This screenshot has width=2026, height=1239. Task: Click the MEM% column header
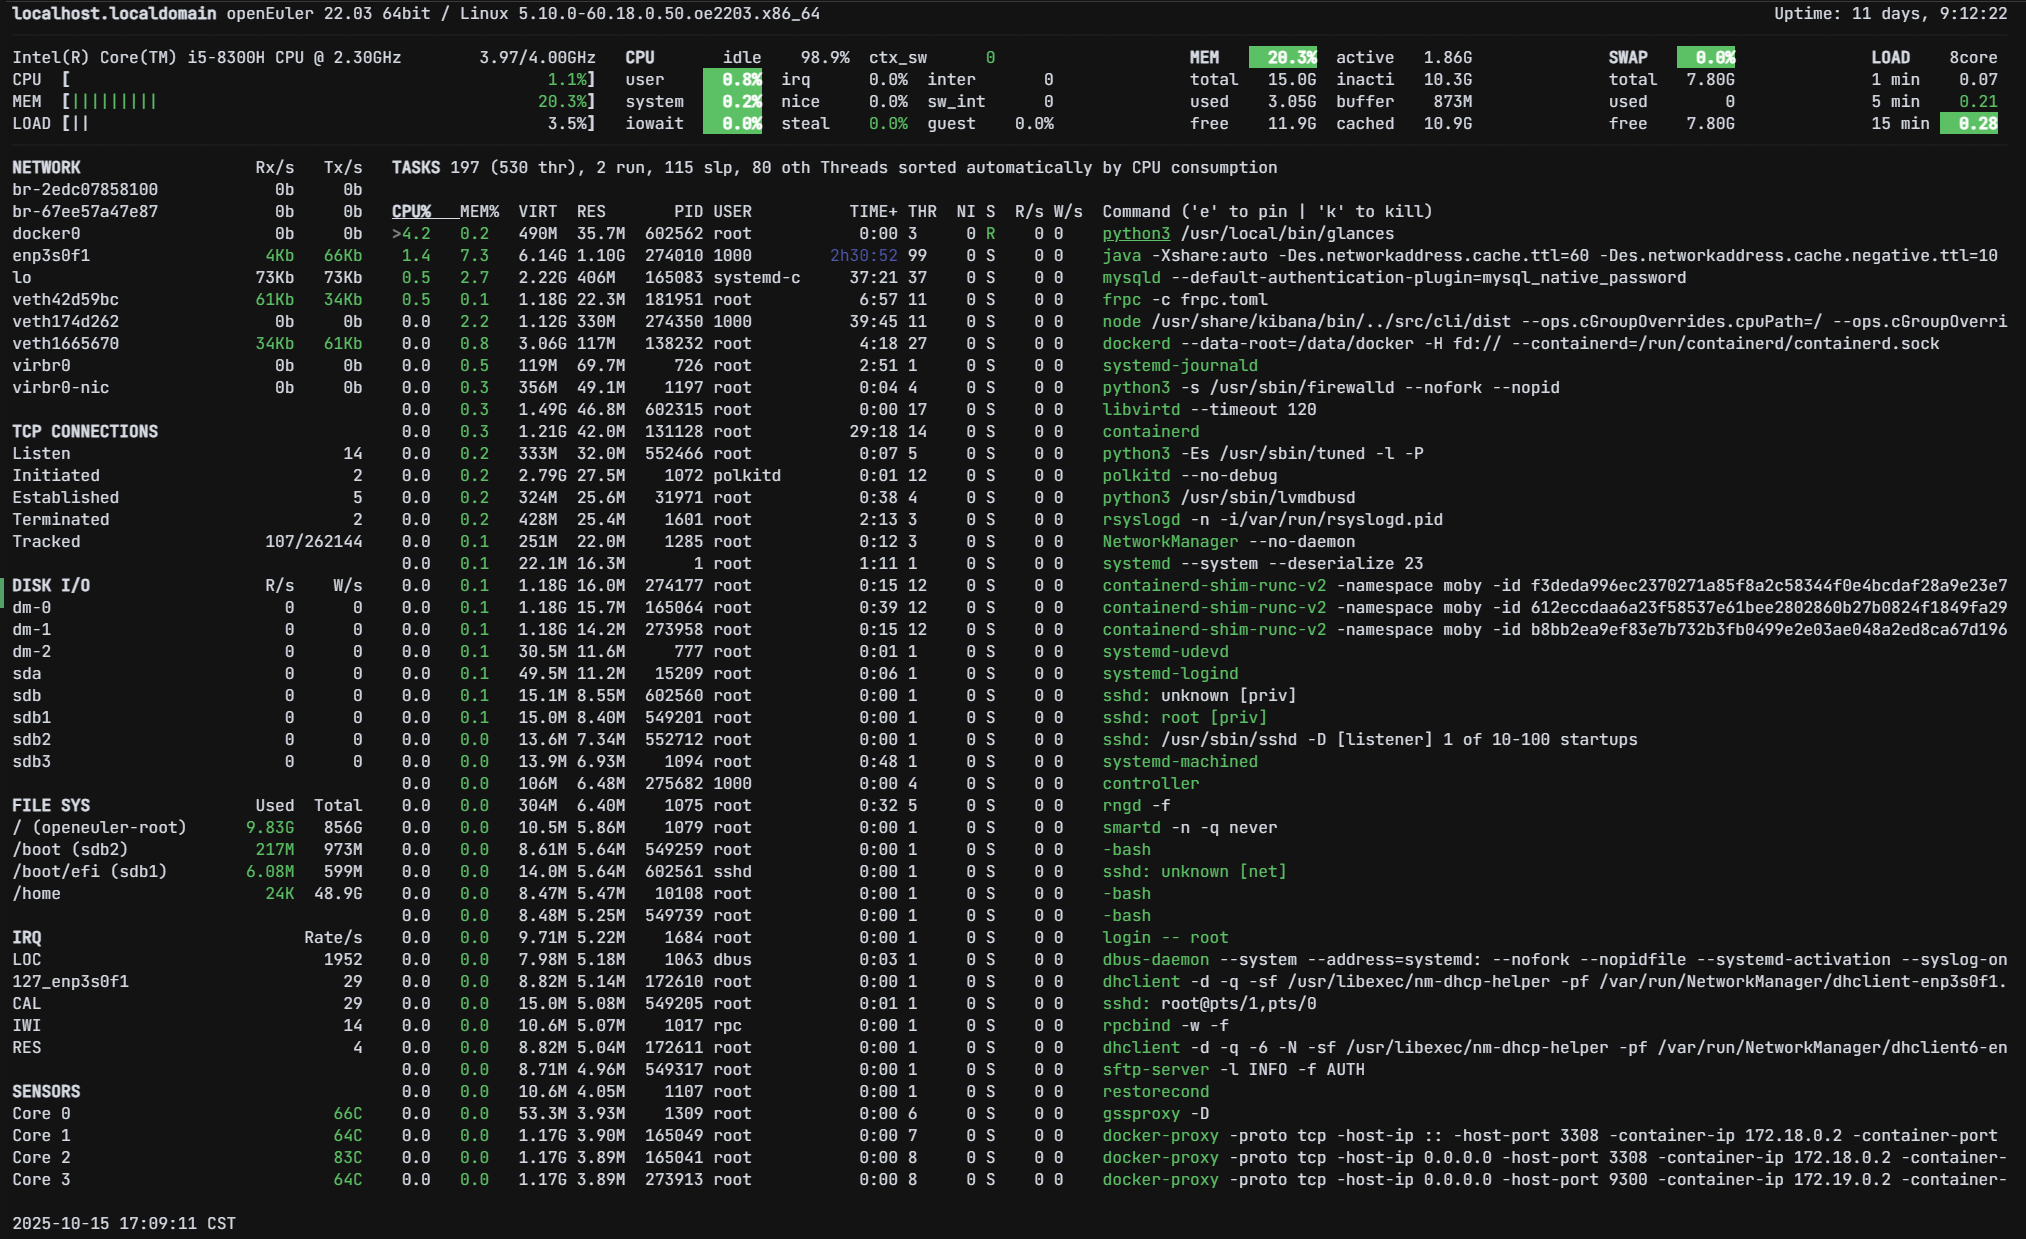479,211
